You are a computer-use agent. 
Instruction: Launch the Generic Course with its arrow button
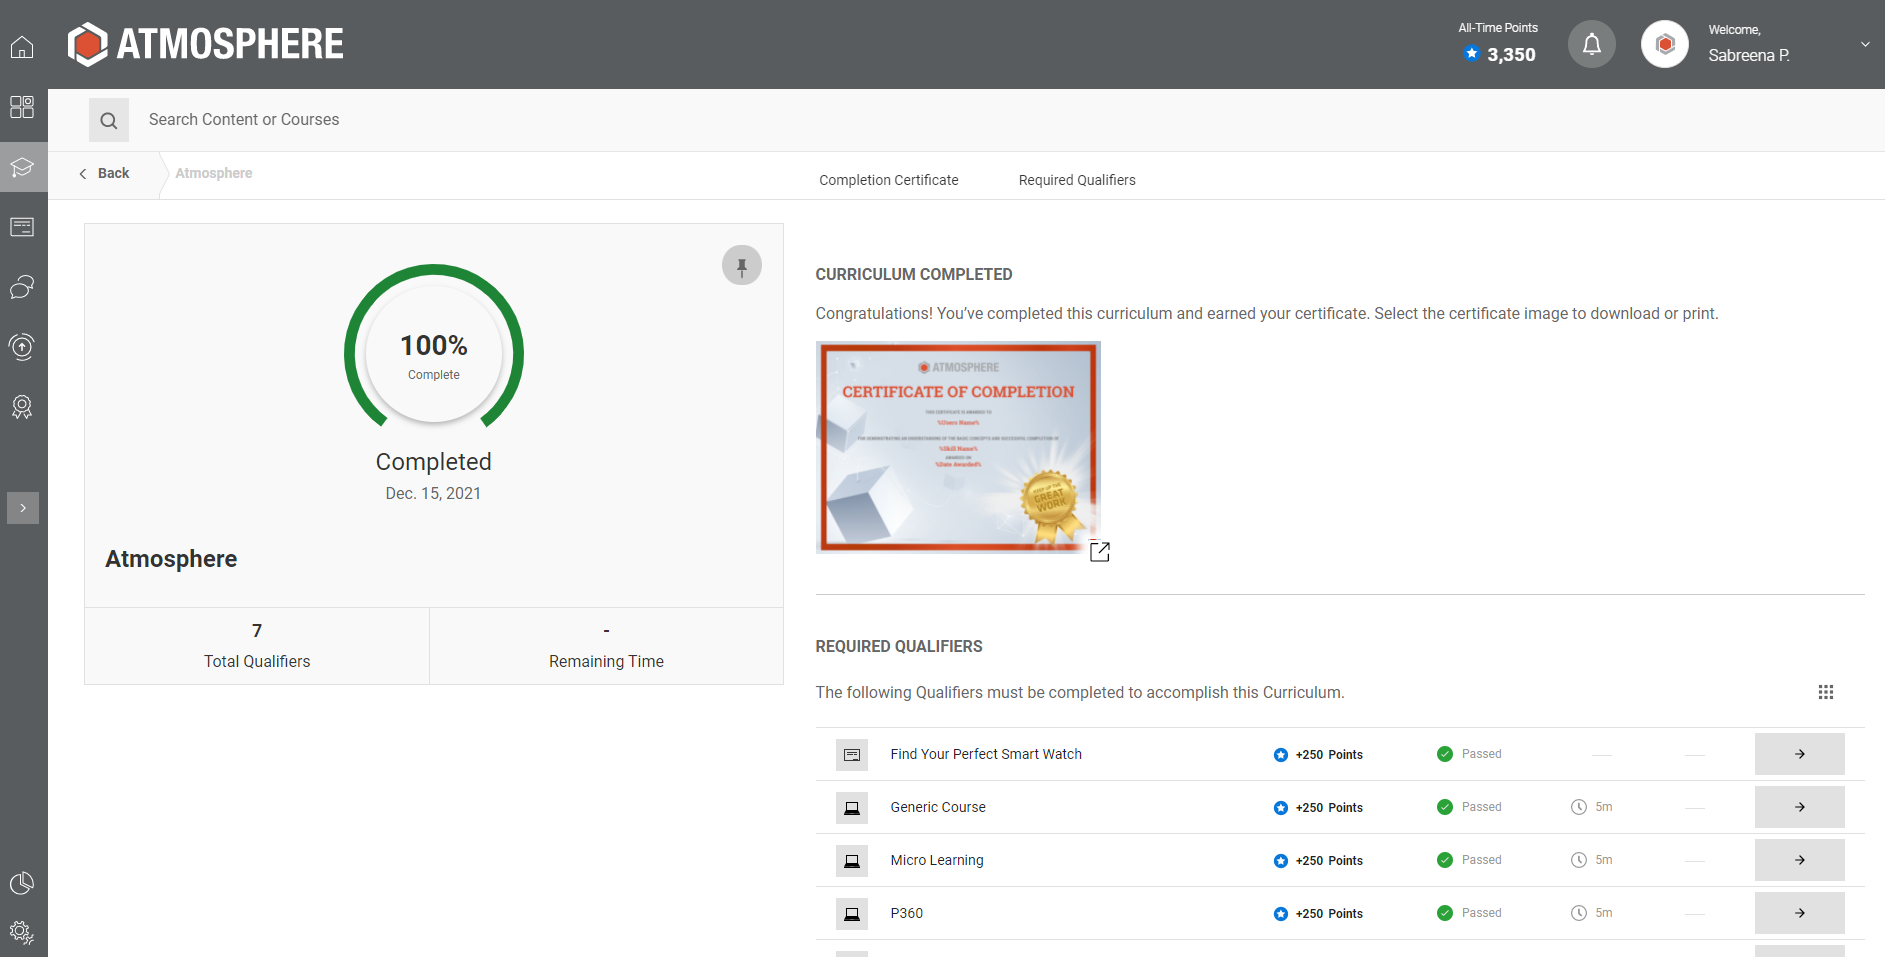point(1799,807)
